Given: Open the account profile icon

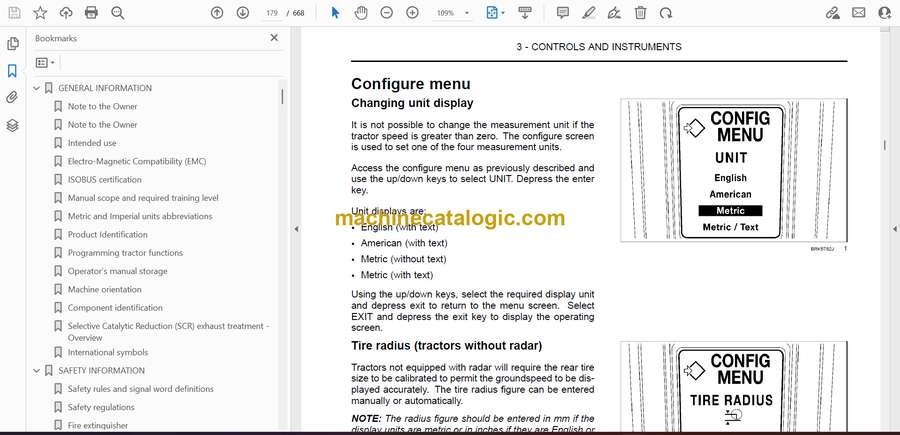Looking at the screenshot, I should tap(885, 13).
